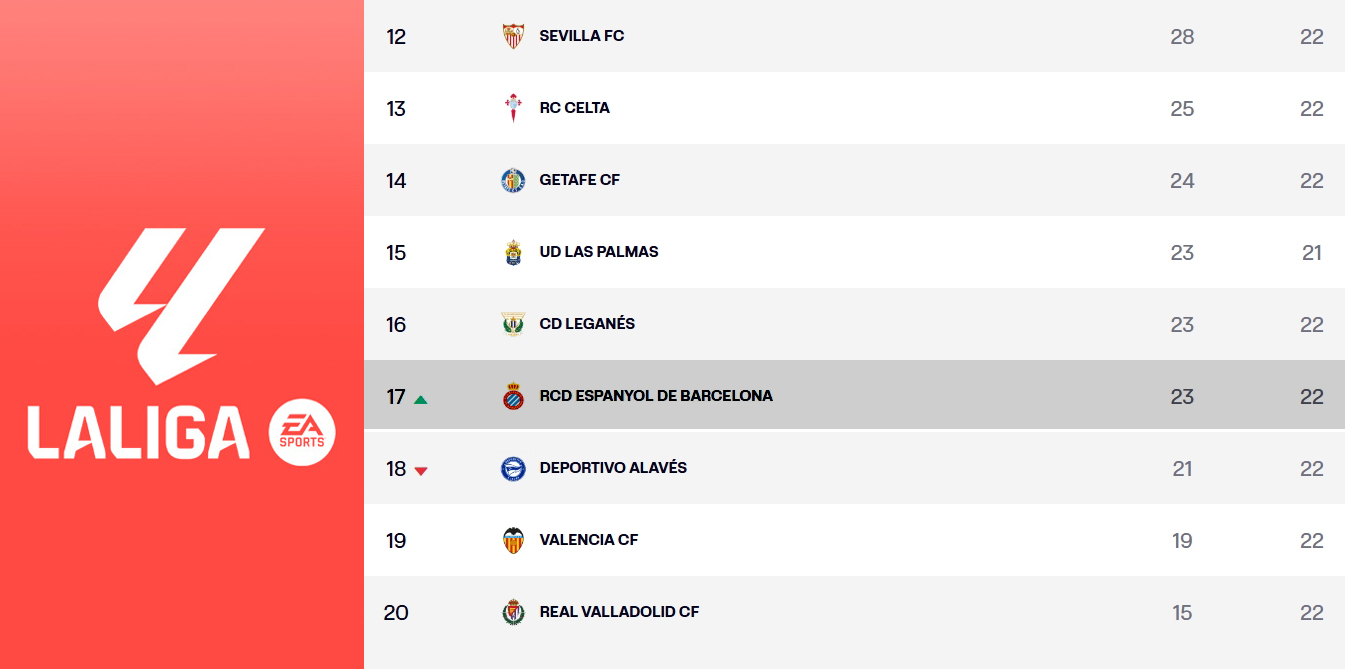The height and width of the screenshot is (669, 1345).
Task: Click the EA Sports round badge
Action: [x=302, y=432]
